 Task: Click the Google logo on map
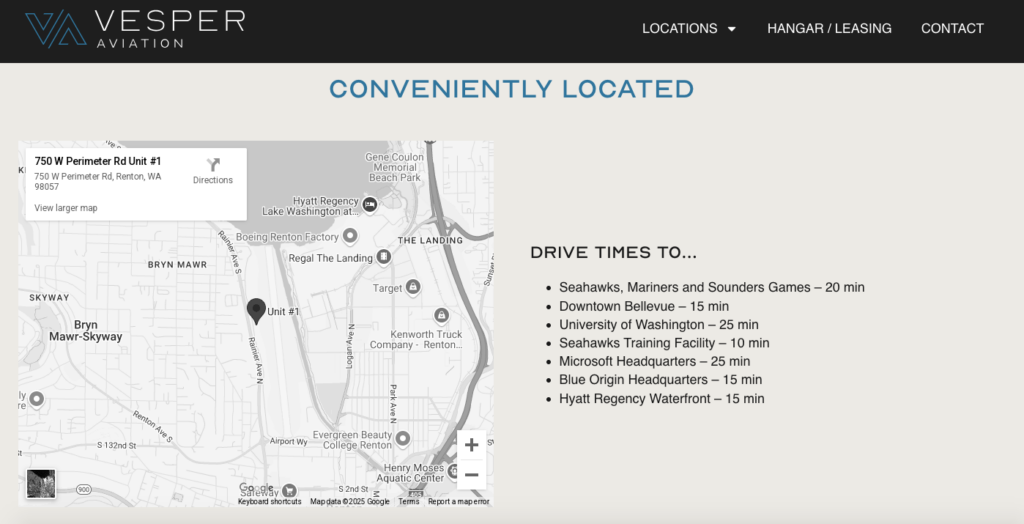click(256, 487)
